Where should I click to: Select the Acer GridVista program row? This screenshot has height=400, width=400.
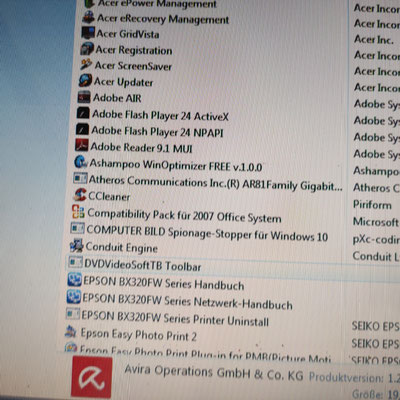[x=128, y=34]
